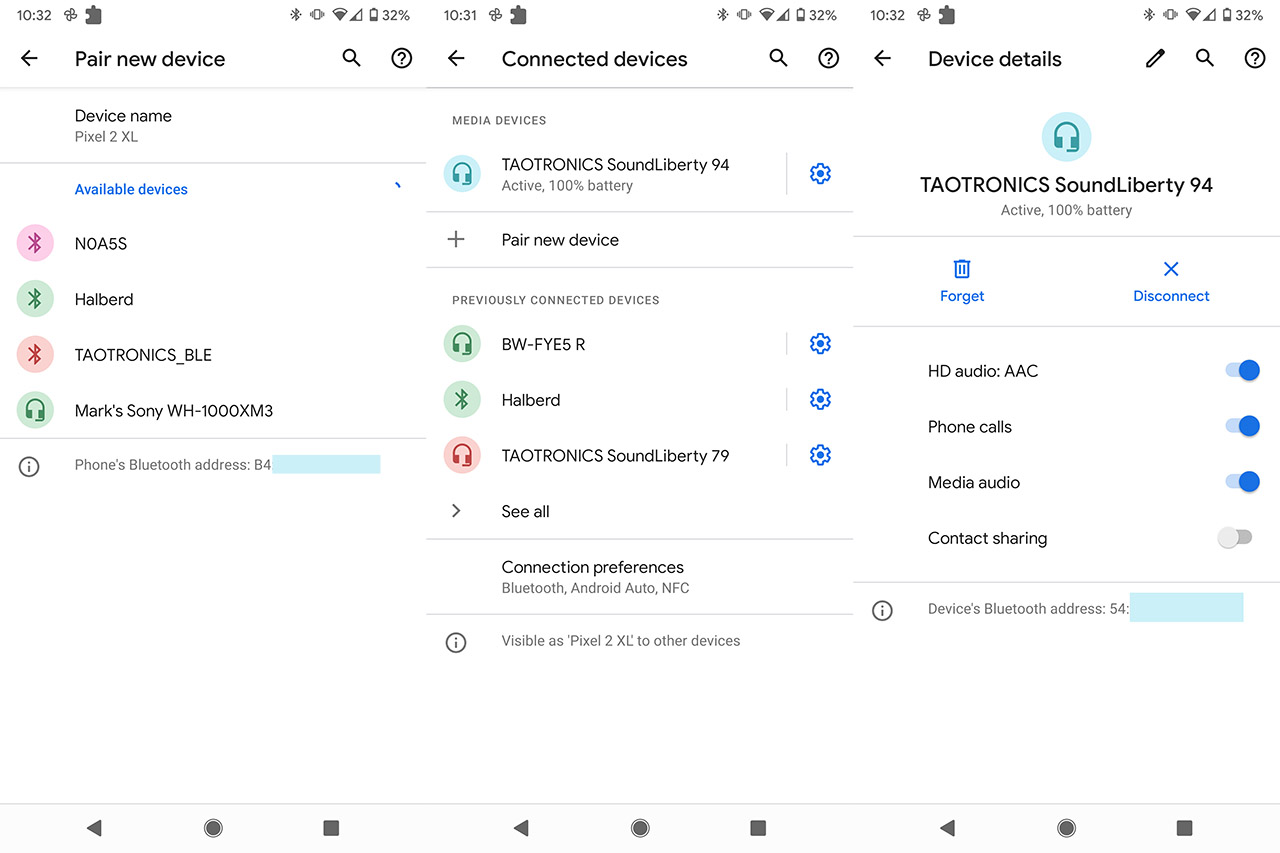1280x853 pixels.
Task: Select BW-FYE5 R device name
Action: 543,344
